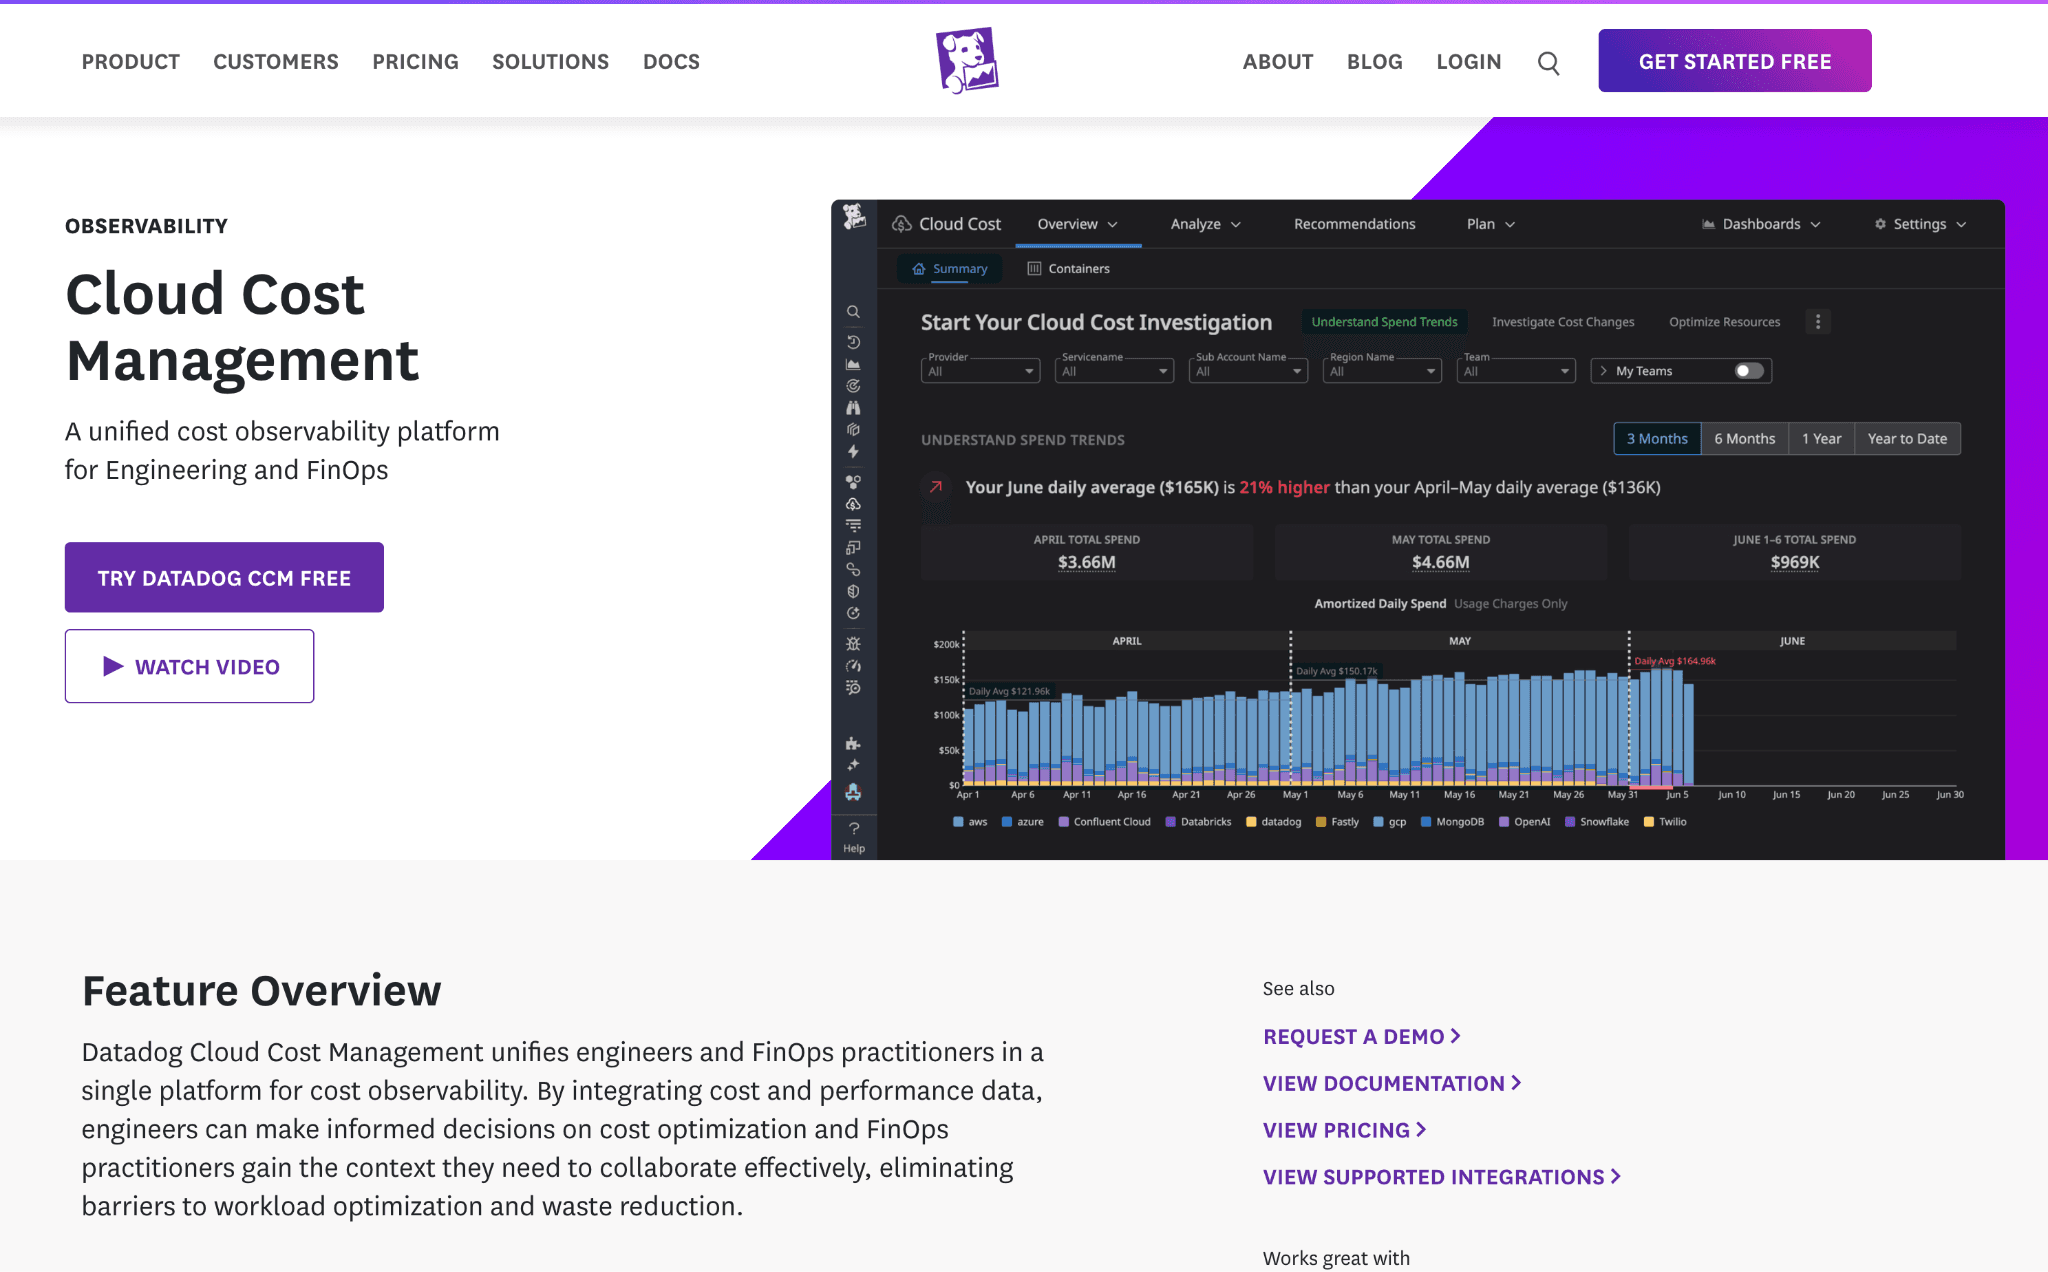Click the three-dot more options icon
Screen dimensions: 2048x1272
[x=1818, y=322]
